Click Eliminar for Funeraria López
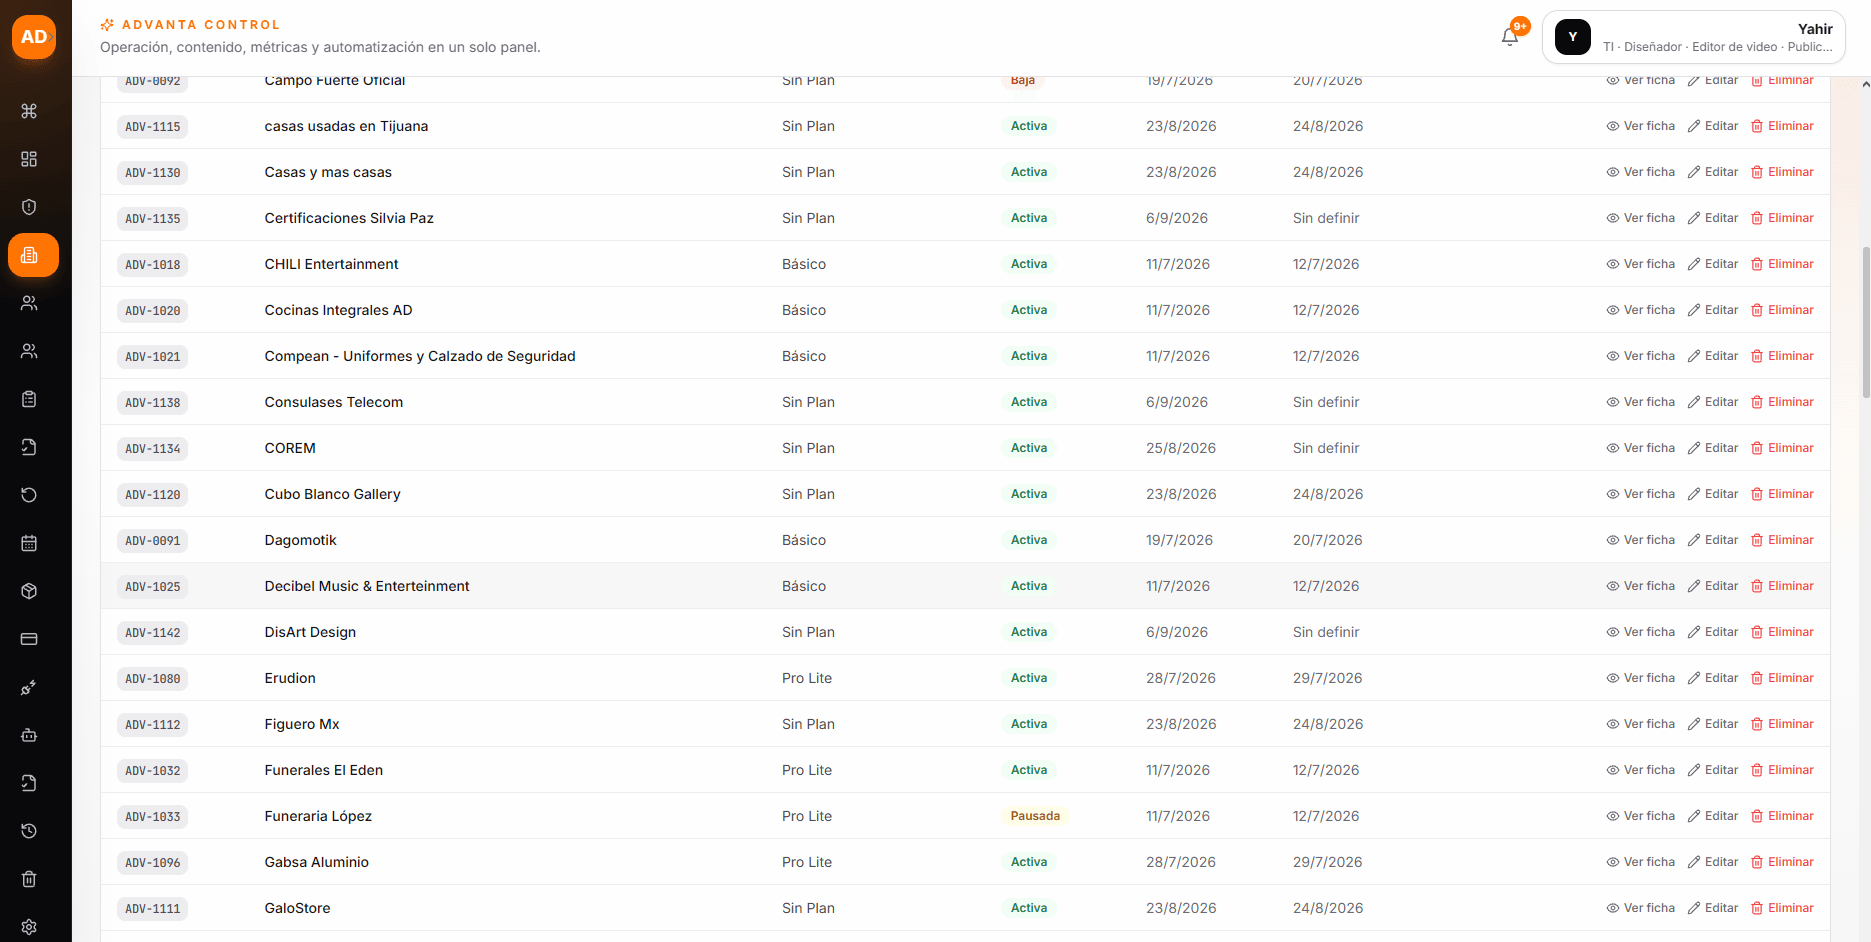 [1782, 816]
